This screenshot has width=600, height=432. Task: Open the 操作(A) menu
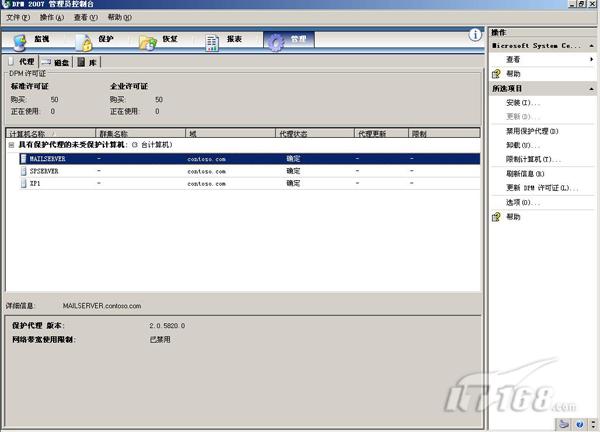52,17
